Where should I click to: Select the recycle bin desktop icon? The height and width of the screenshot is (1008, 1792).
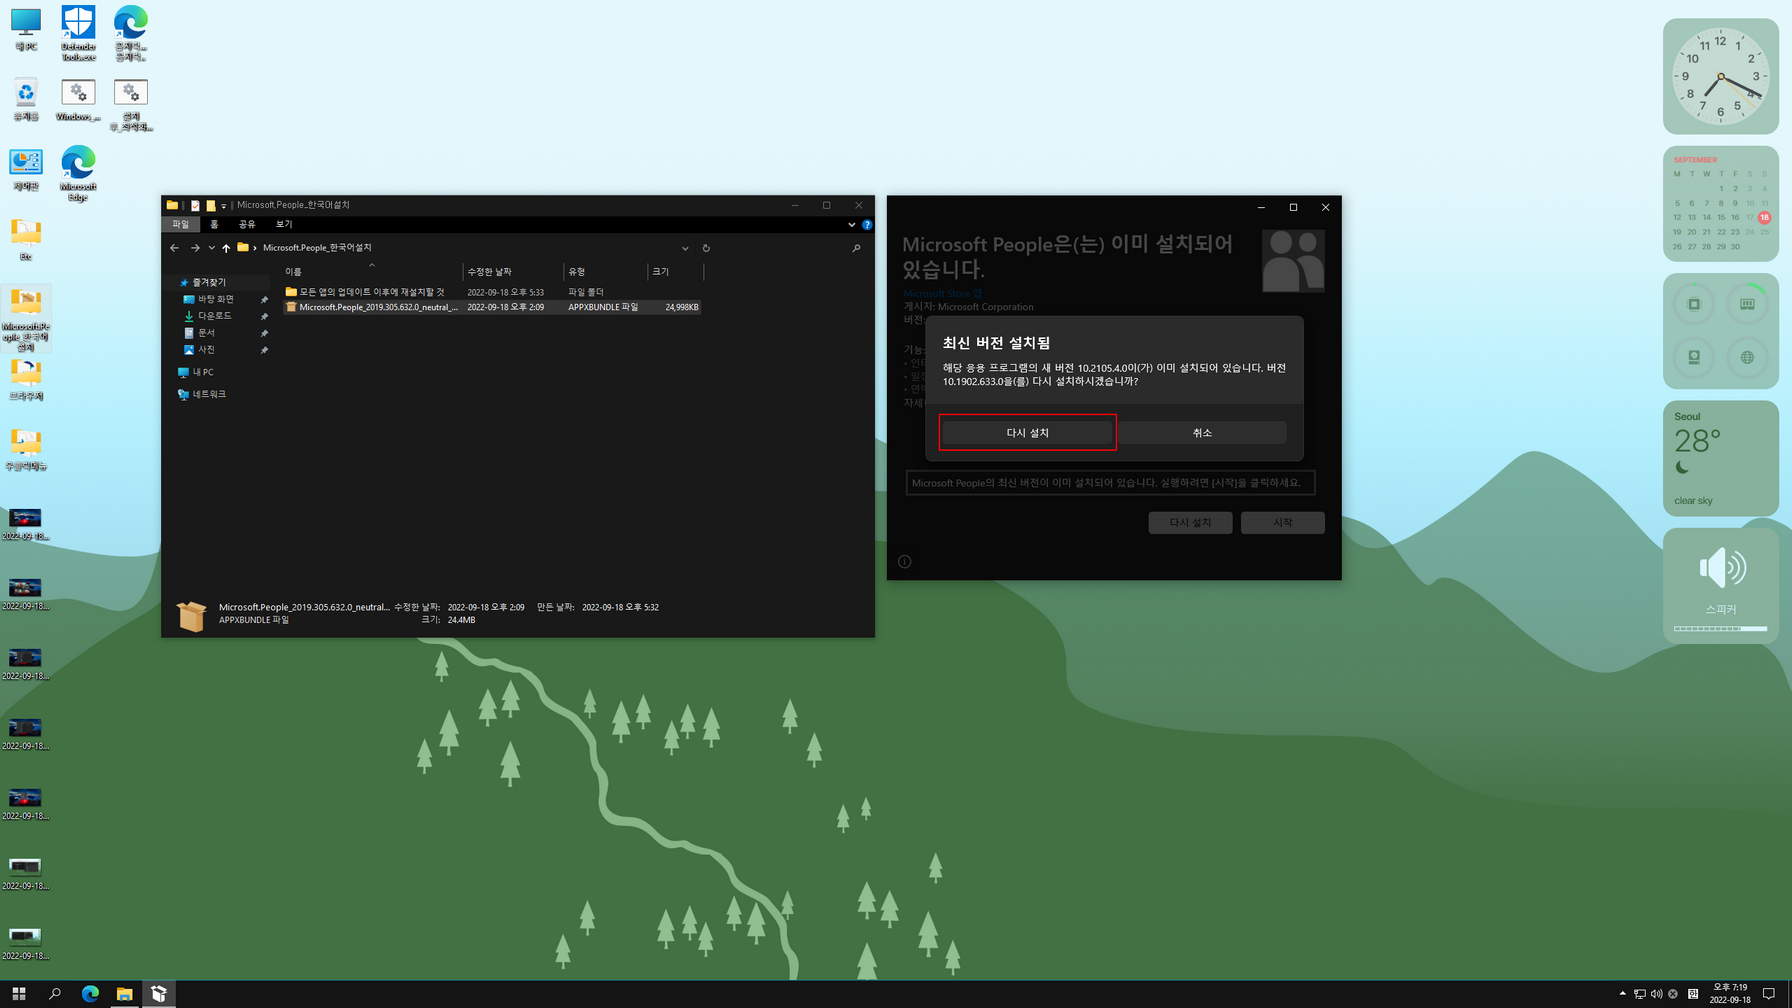26,100
